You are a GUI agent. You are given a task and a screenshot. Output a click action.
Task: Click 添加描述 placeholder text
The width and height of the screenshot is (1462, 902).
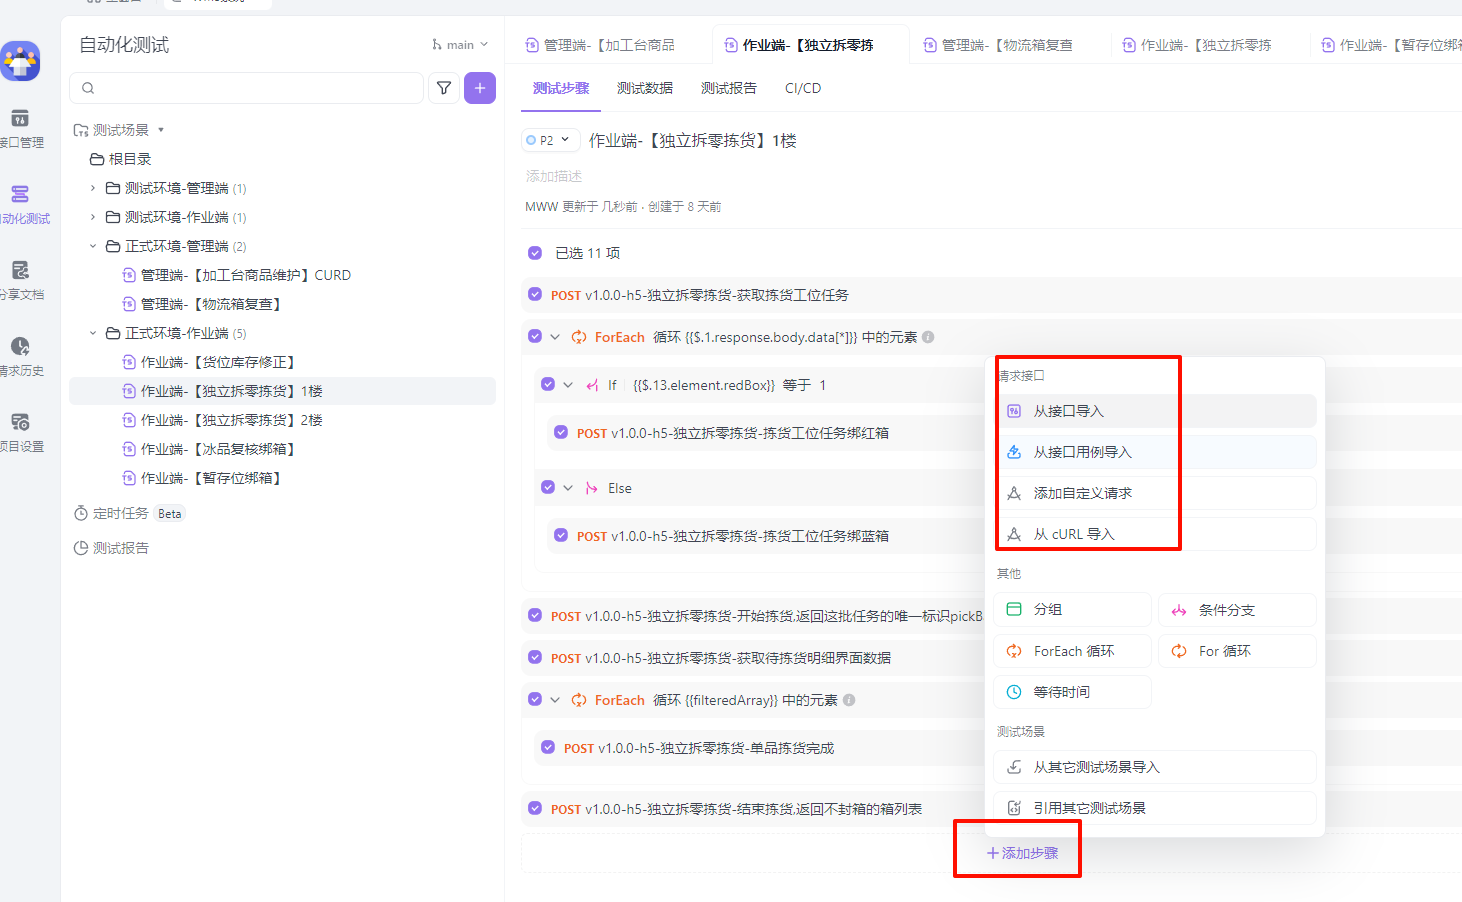(554, 176)
